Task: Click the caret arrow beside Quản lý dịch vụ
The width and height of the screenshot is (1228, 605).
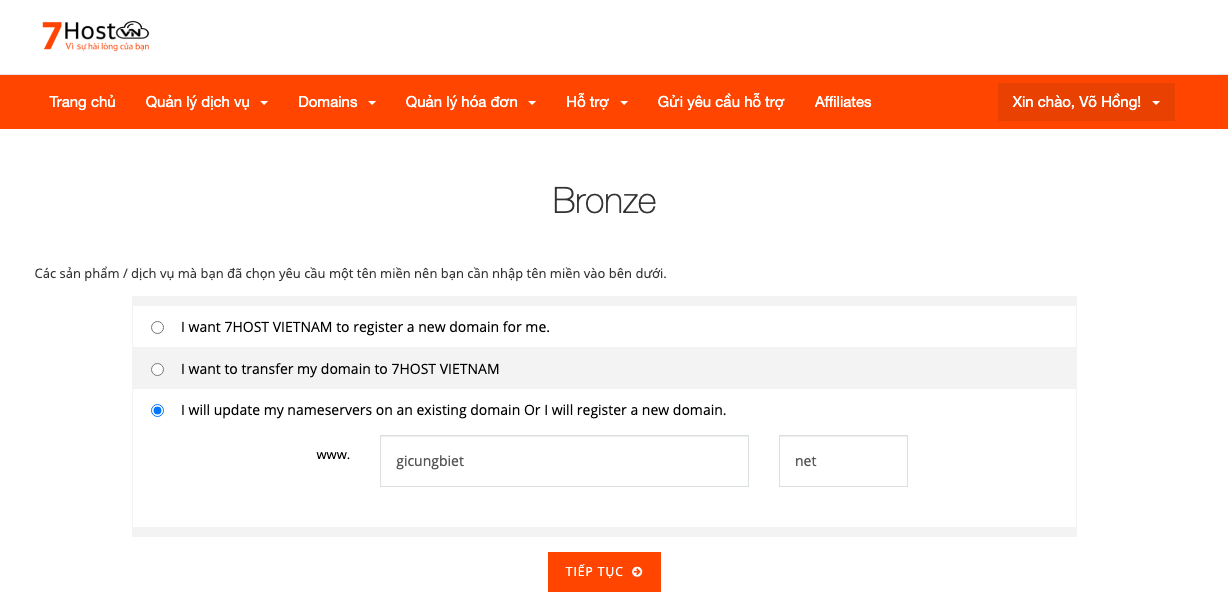Action: click(264, 103)
